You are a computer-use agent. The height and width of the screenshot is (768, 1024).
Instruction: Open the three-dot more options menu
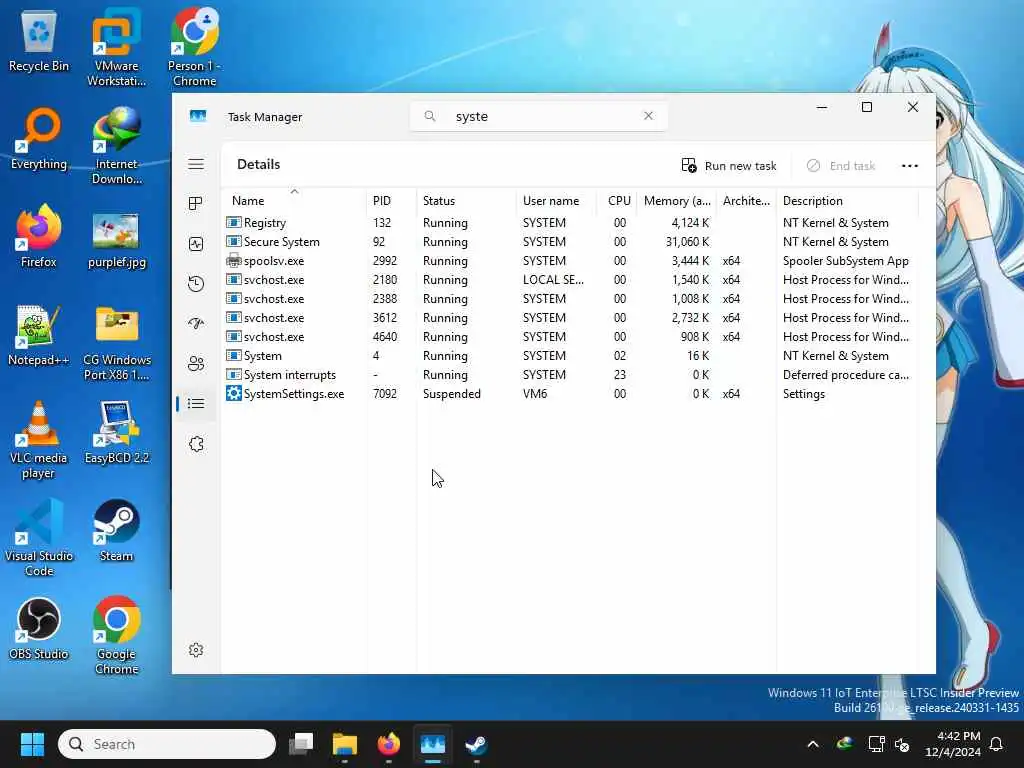click(x=910, y=166)
